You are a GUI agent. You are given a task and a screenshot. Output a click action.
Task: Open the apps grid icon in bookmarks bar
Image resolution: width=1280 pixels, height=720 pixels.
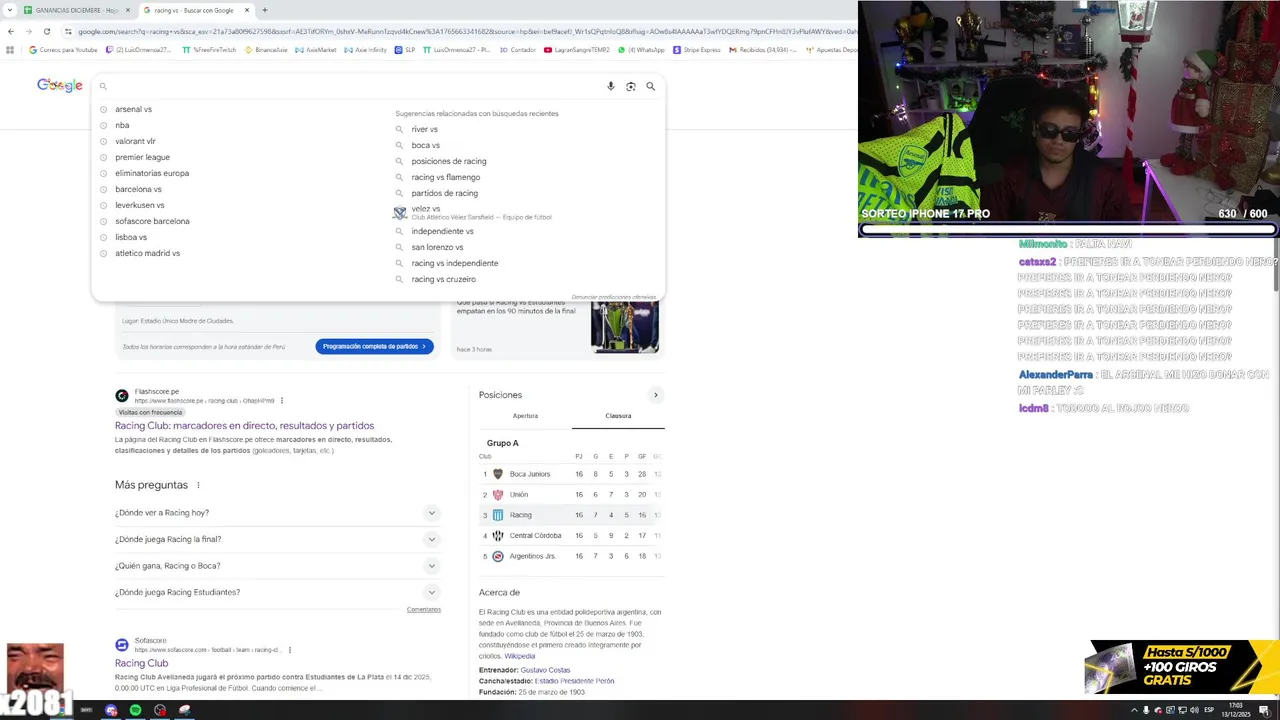coord(10,49)
